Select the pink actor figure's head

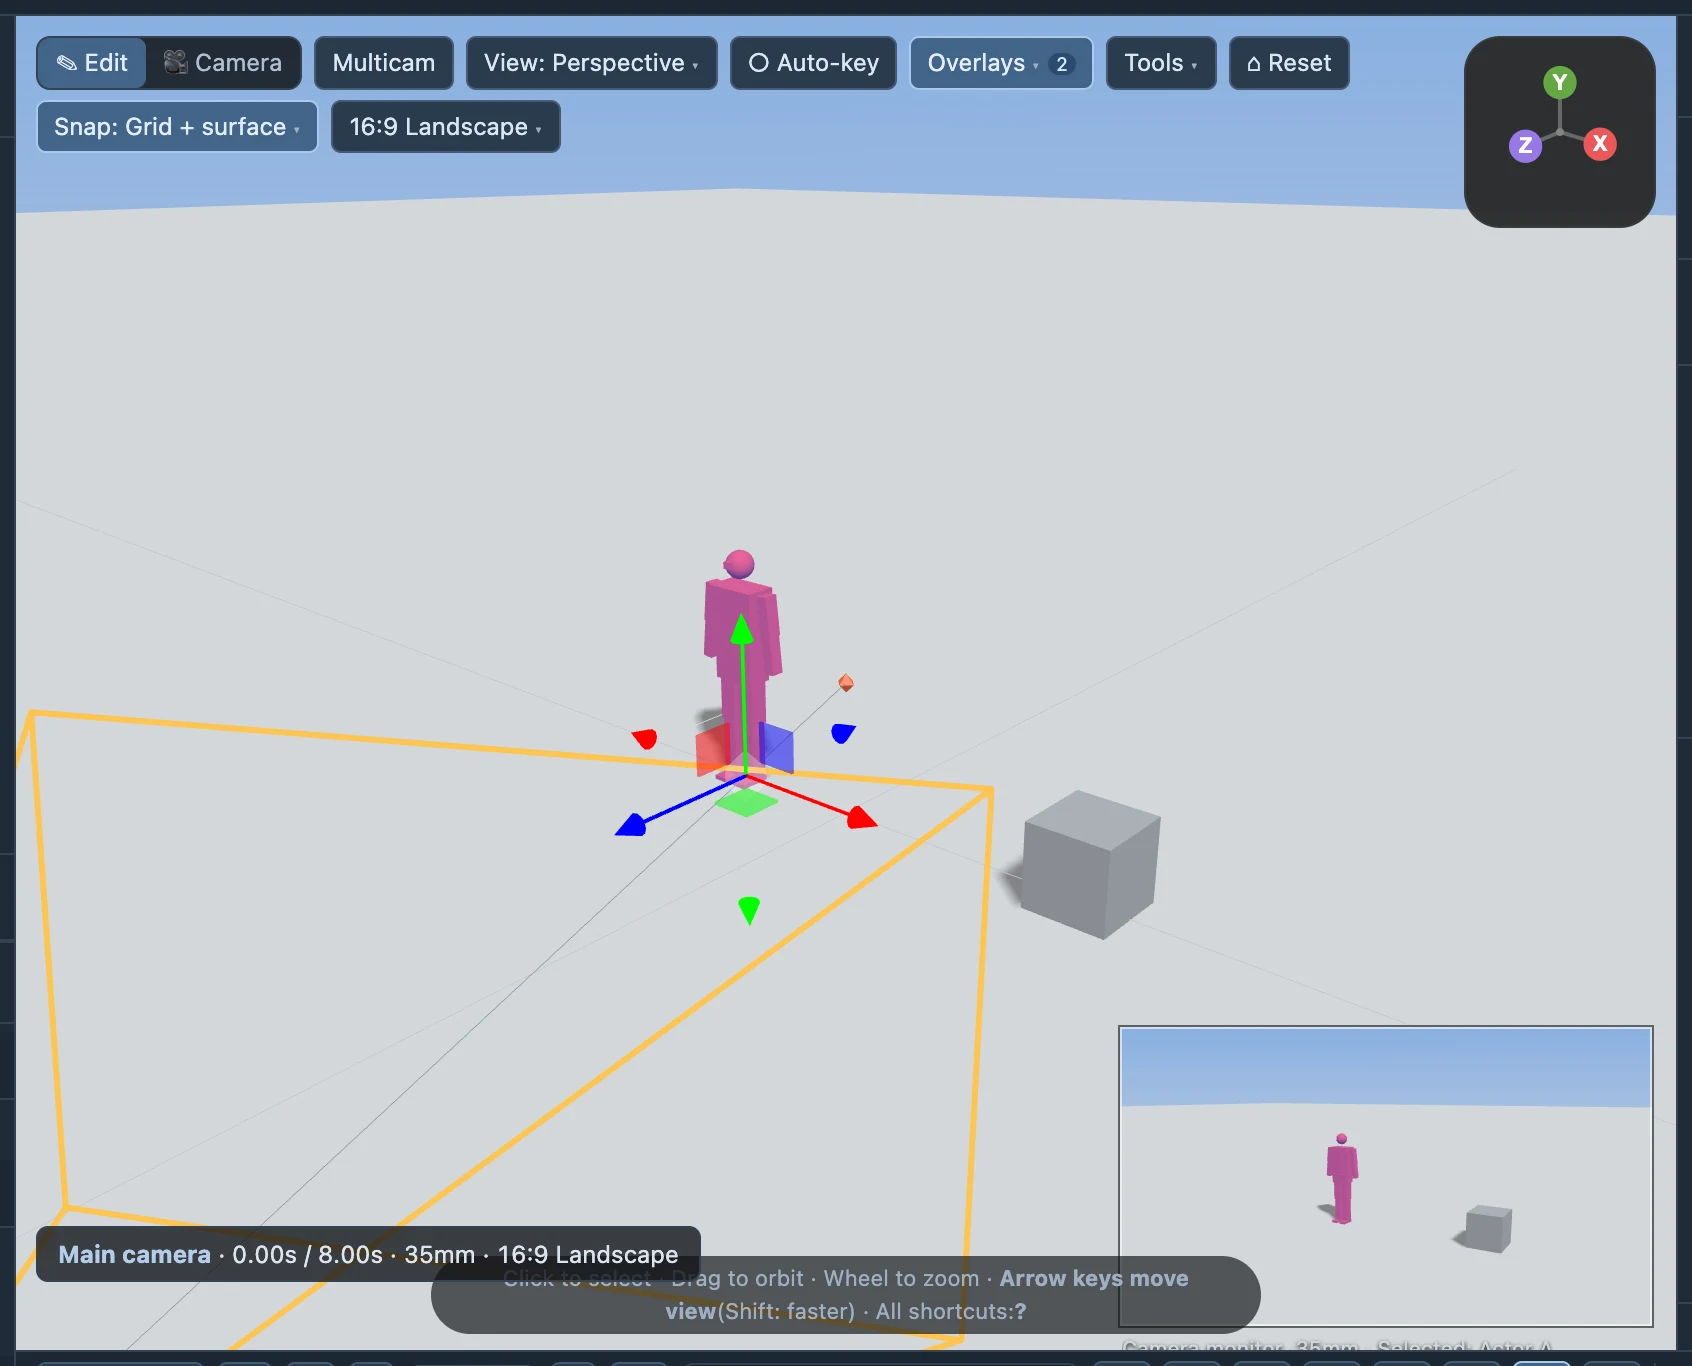(x=739, y=564)
